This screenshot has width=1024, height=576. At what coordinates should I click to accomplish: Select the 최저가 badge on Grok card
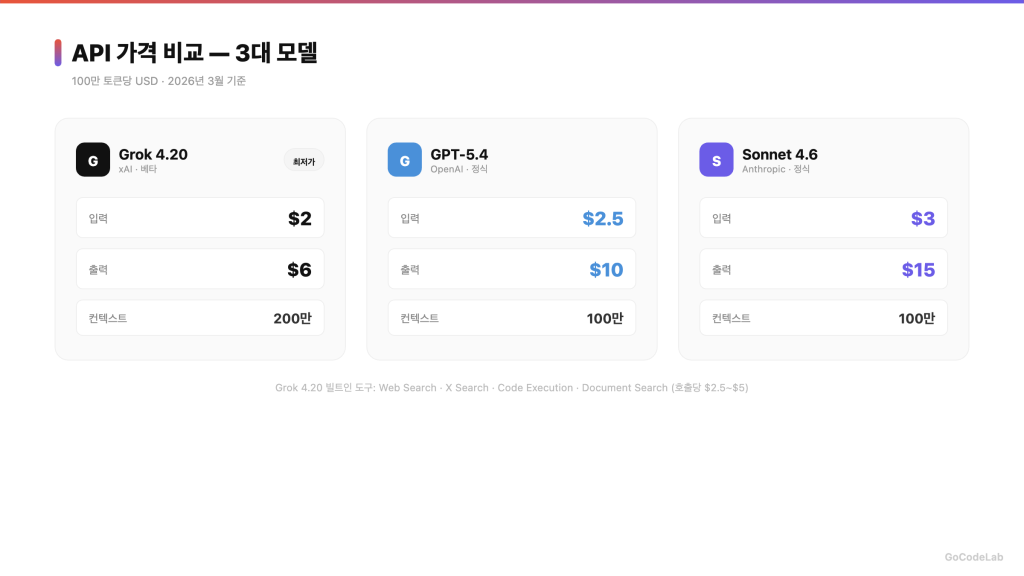click(x=304, y=160)
